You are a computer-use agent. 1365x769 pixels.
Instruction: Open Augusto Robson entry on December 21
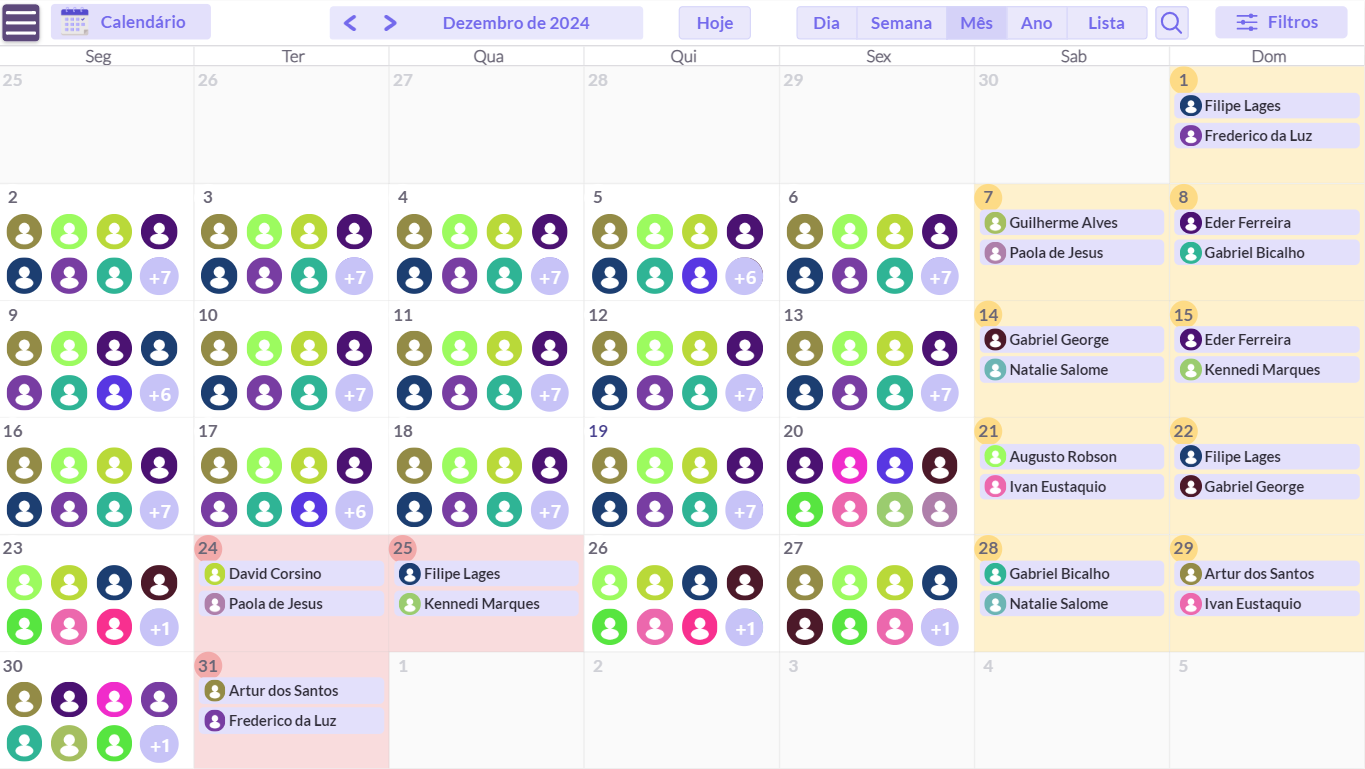click(1072, 457)
